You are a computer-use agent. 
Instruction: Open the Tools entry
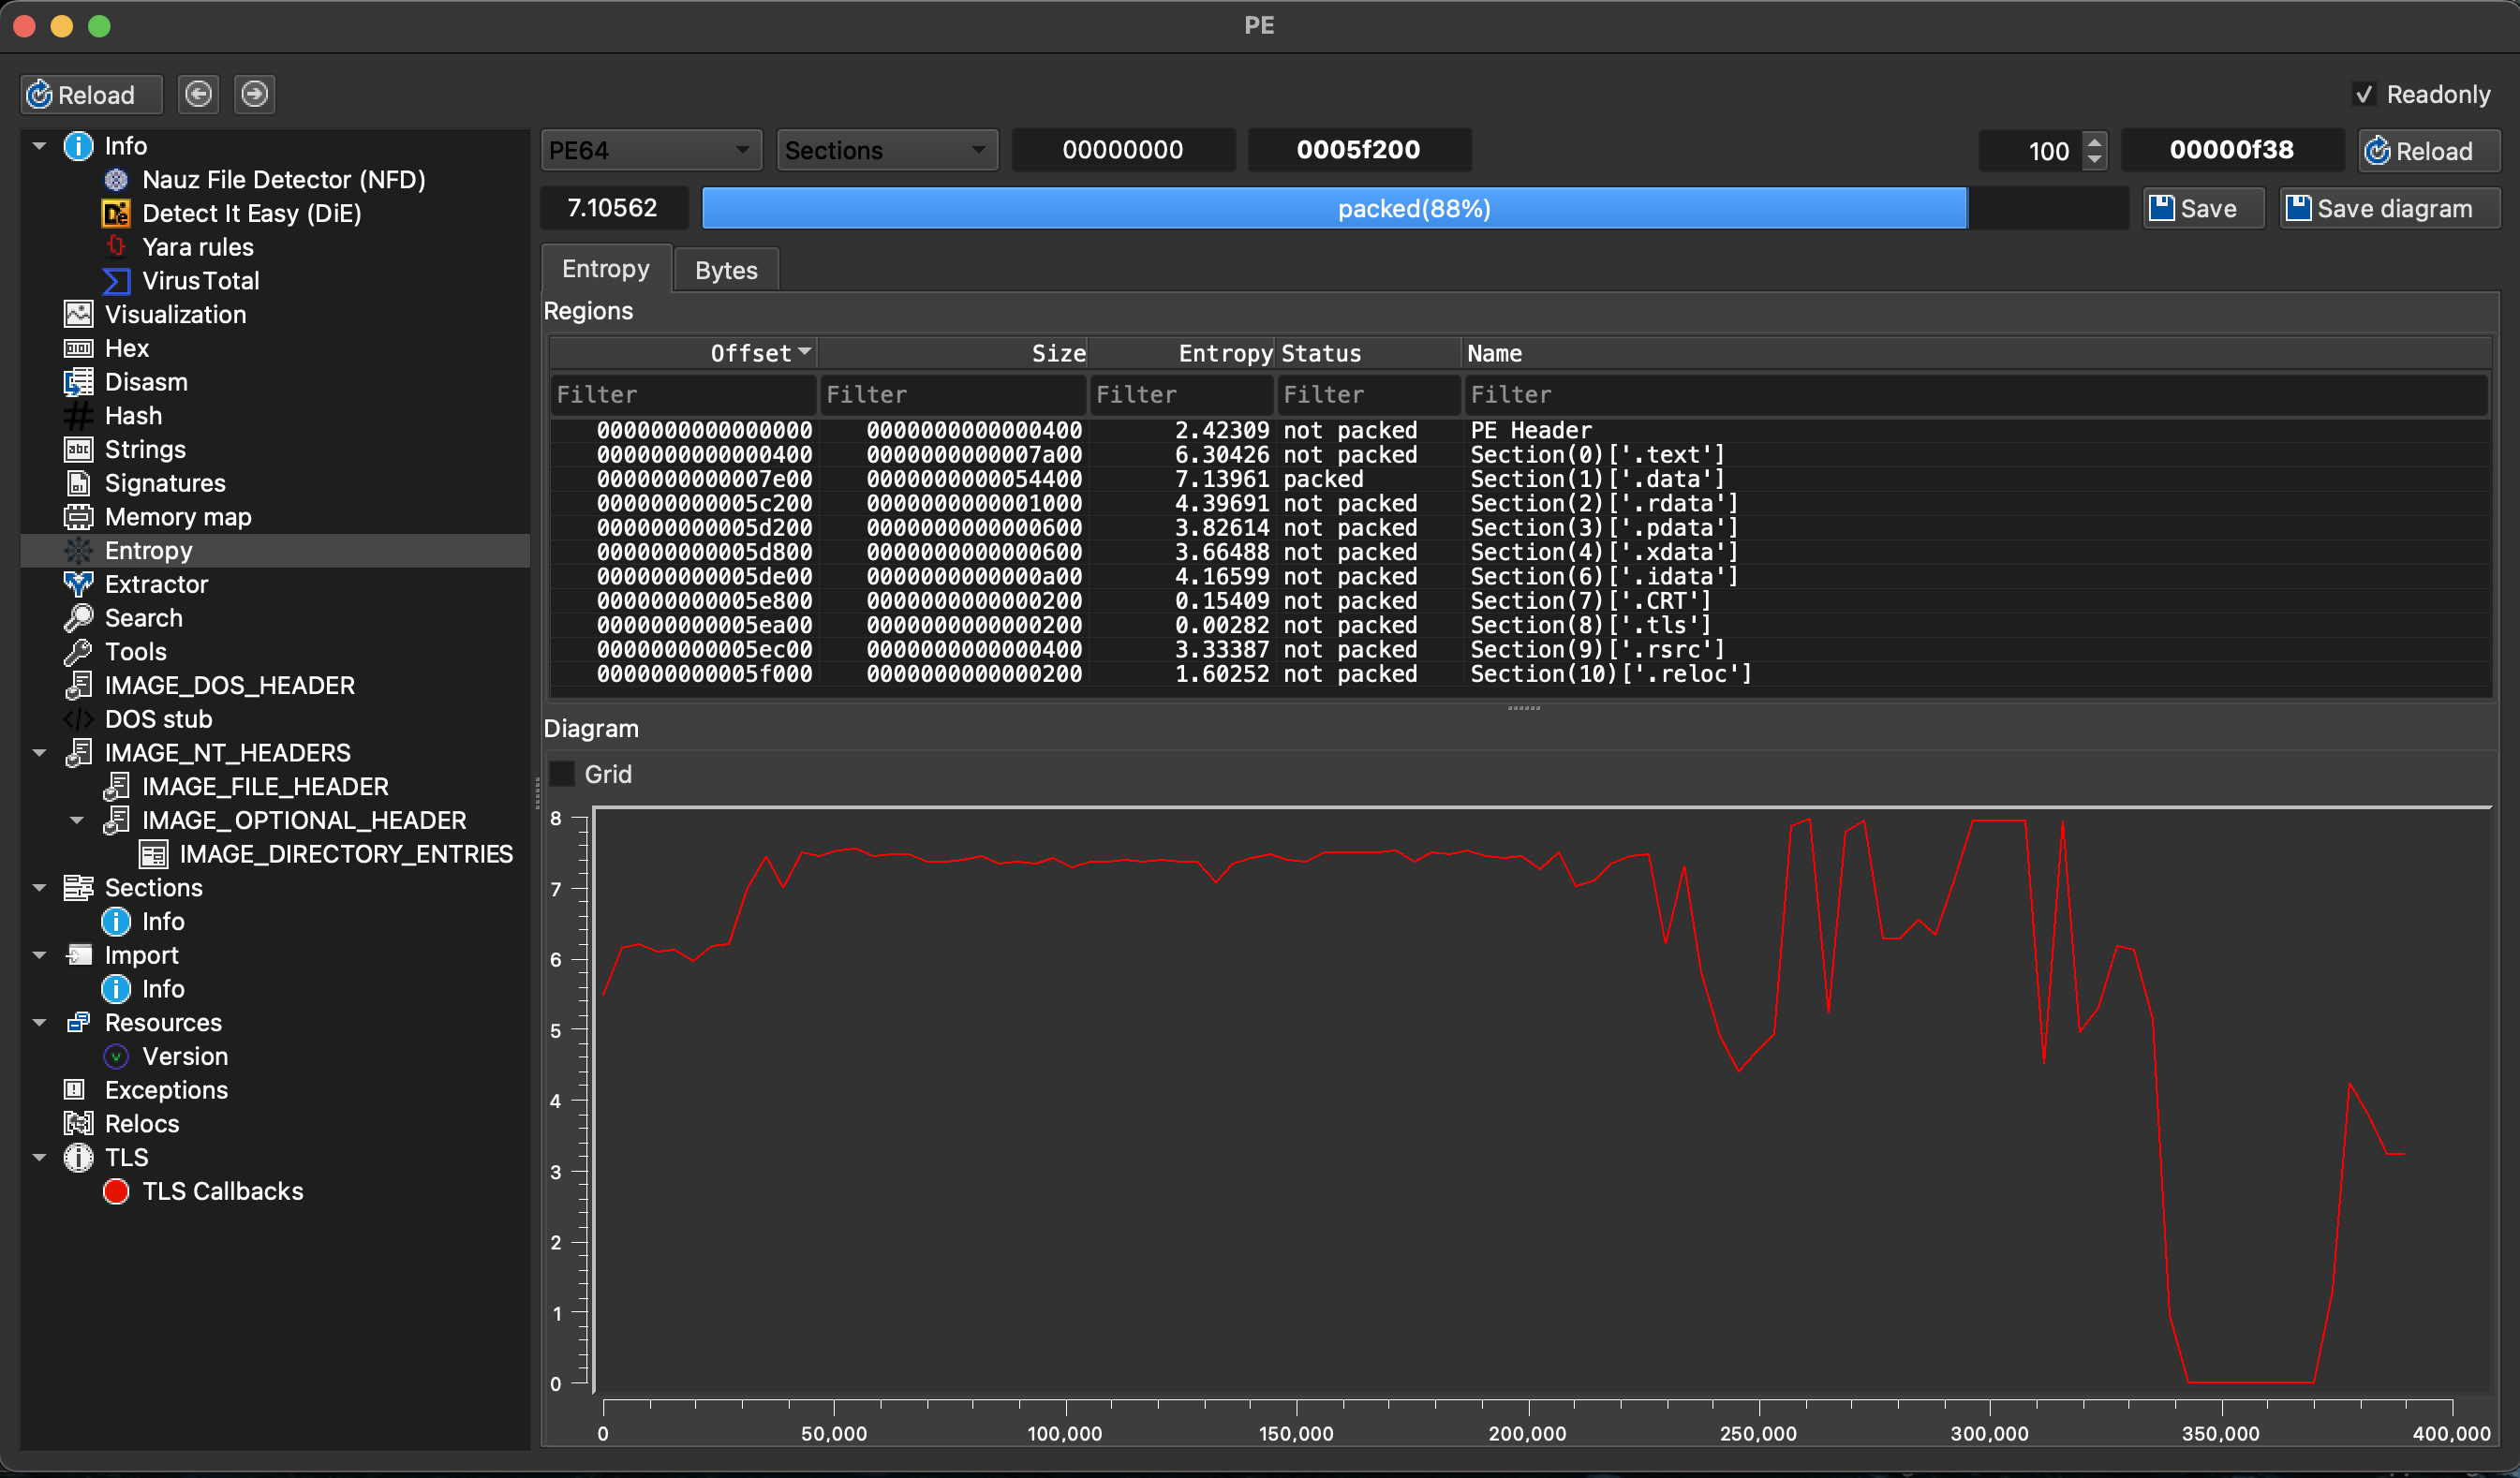[135, 652]
